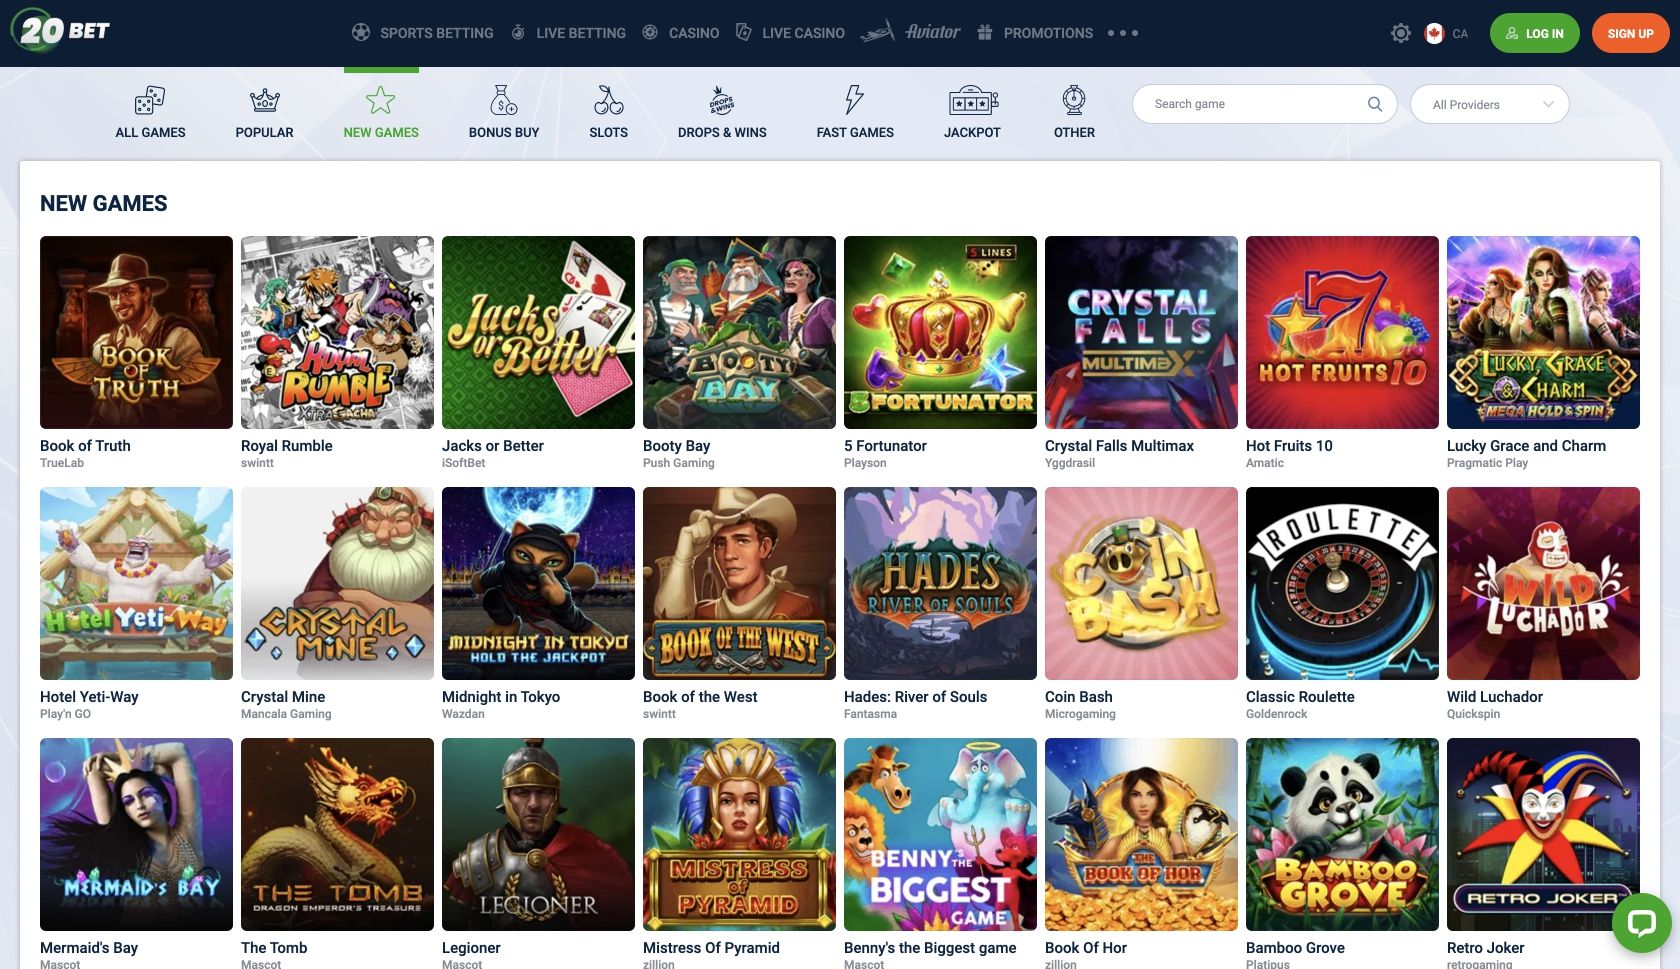Open the Jackpot slot machine icon

972,101
